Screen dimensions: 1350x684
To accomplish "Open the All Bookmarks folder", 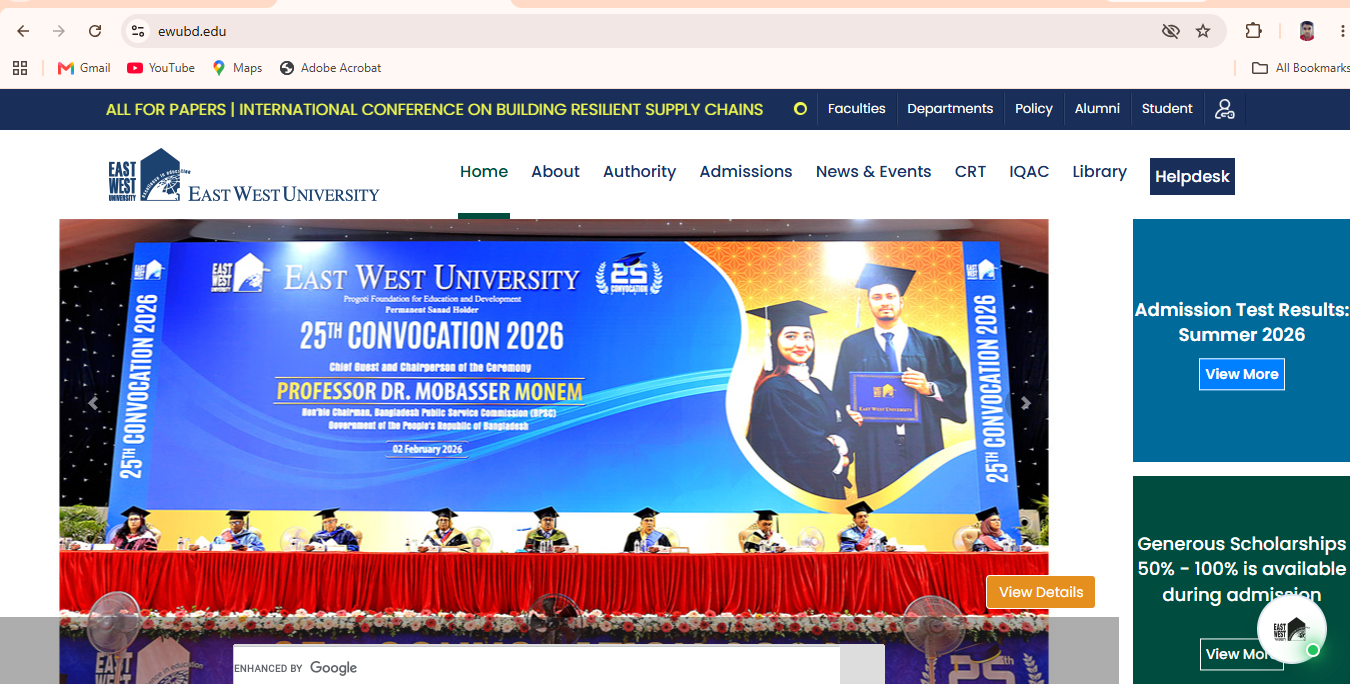I will point(1301,68).
